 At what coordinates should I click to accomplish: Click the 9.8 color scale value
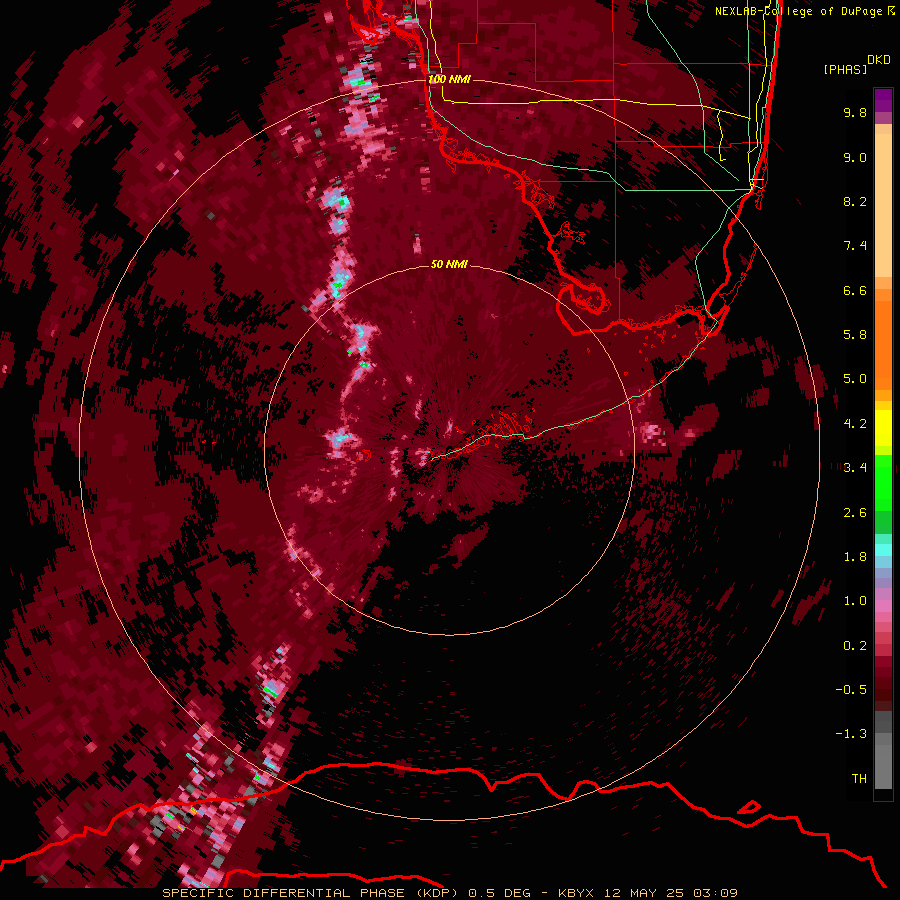coord(855,112)
